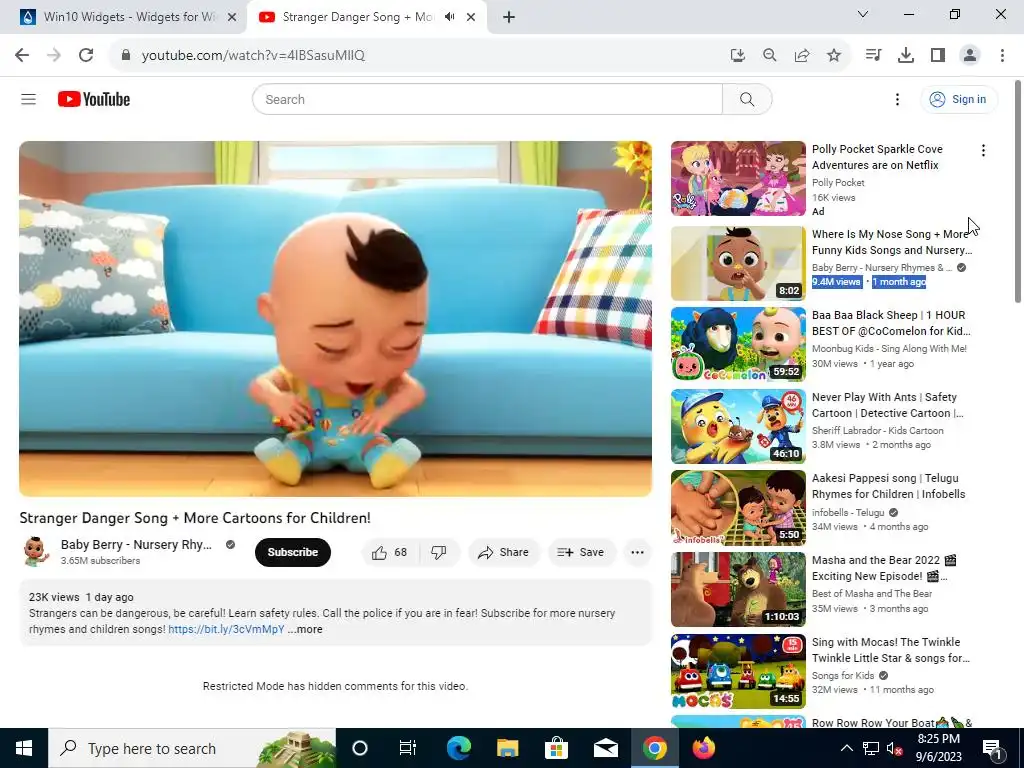Close the Win10 Widgets tab
The width and height of the screenshot is (1024, 768).
pyautogui.click(x=232, y=17)
